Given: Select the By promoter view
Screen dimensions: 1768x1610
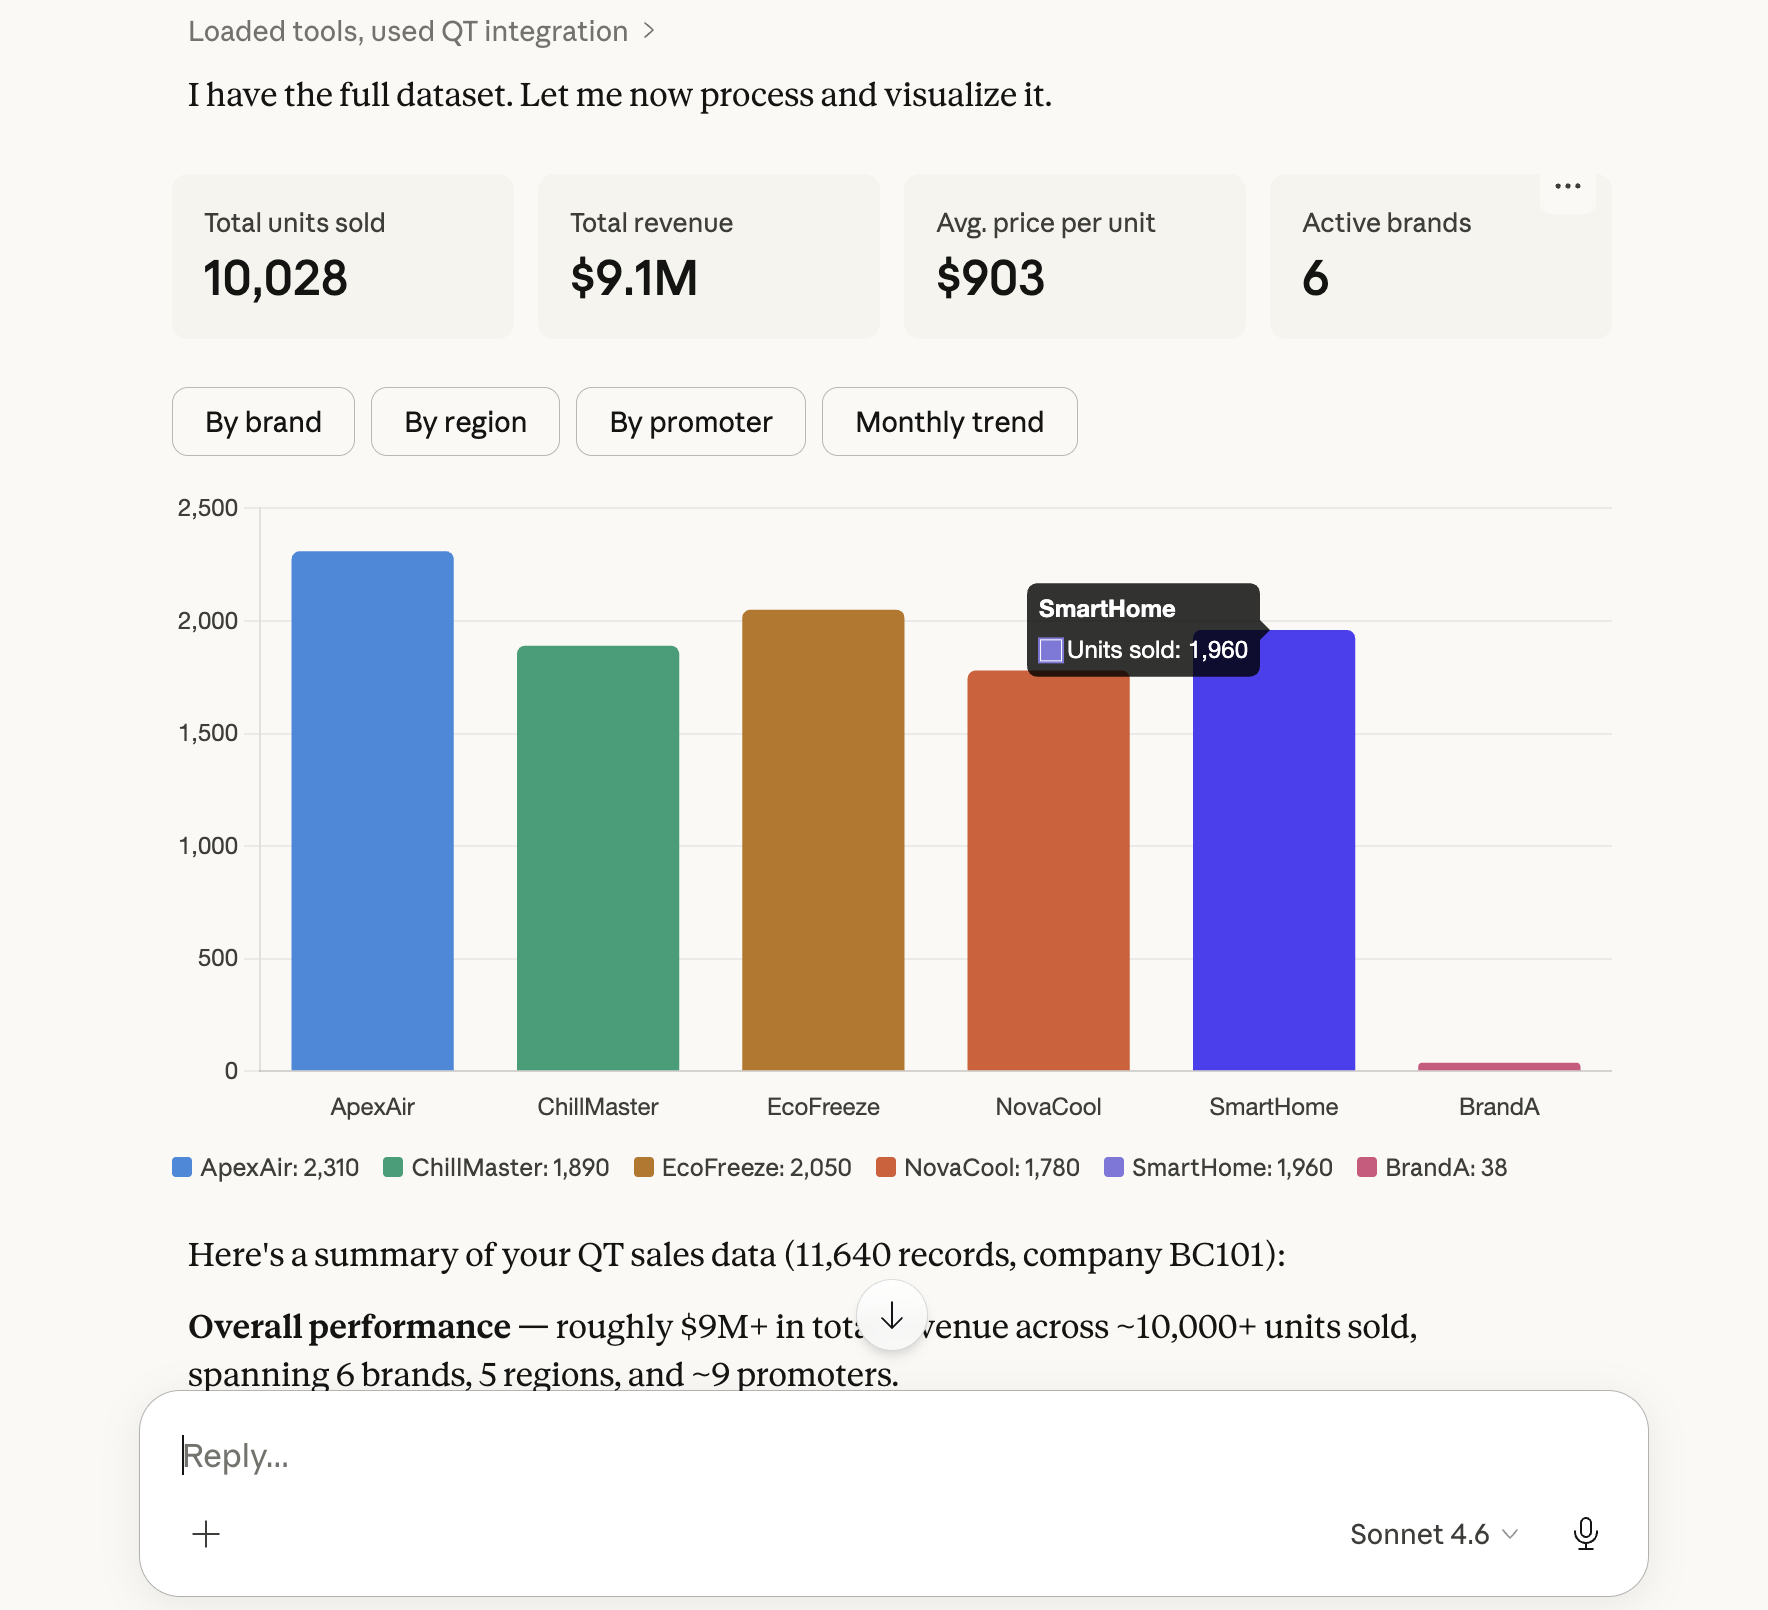Looking at the screenshot, I should 690,422.
